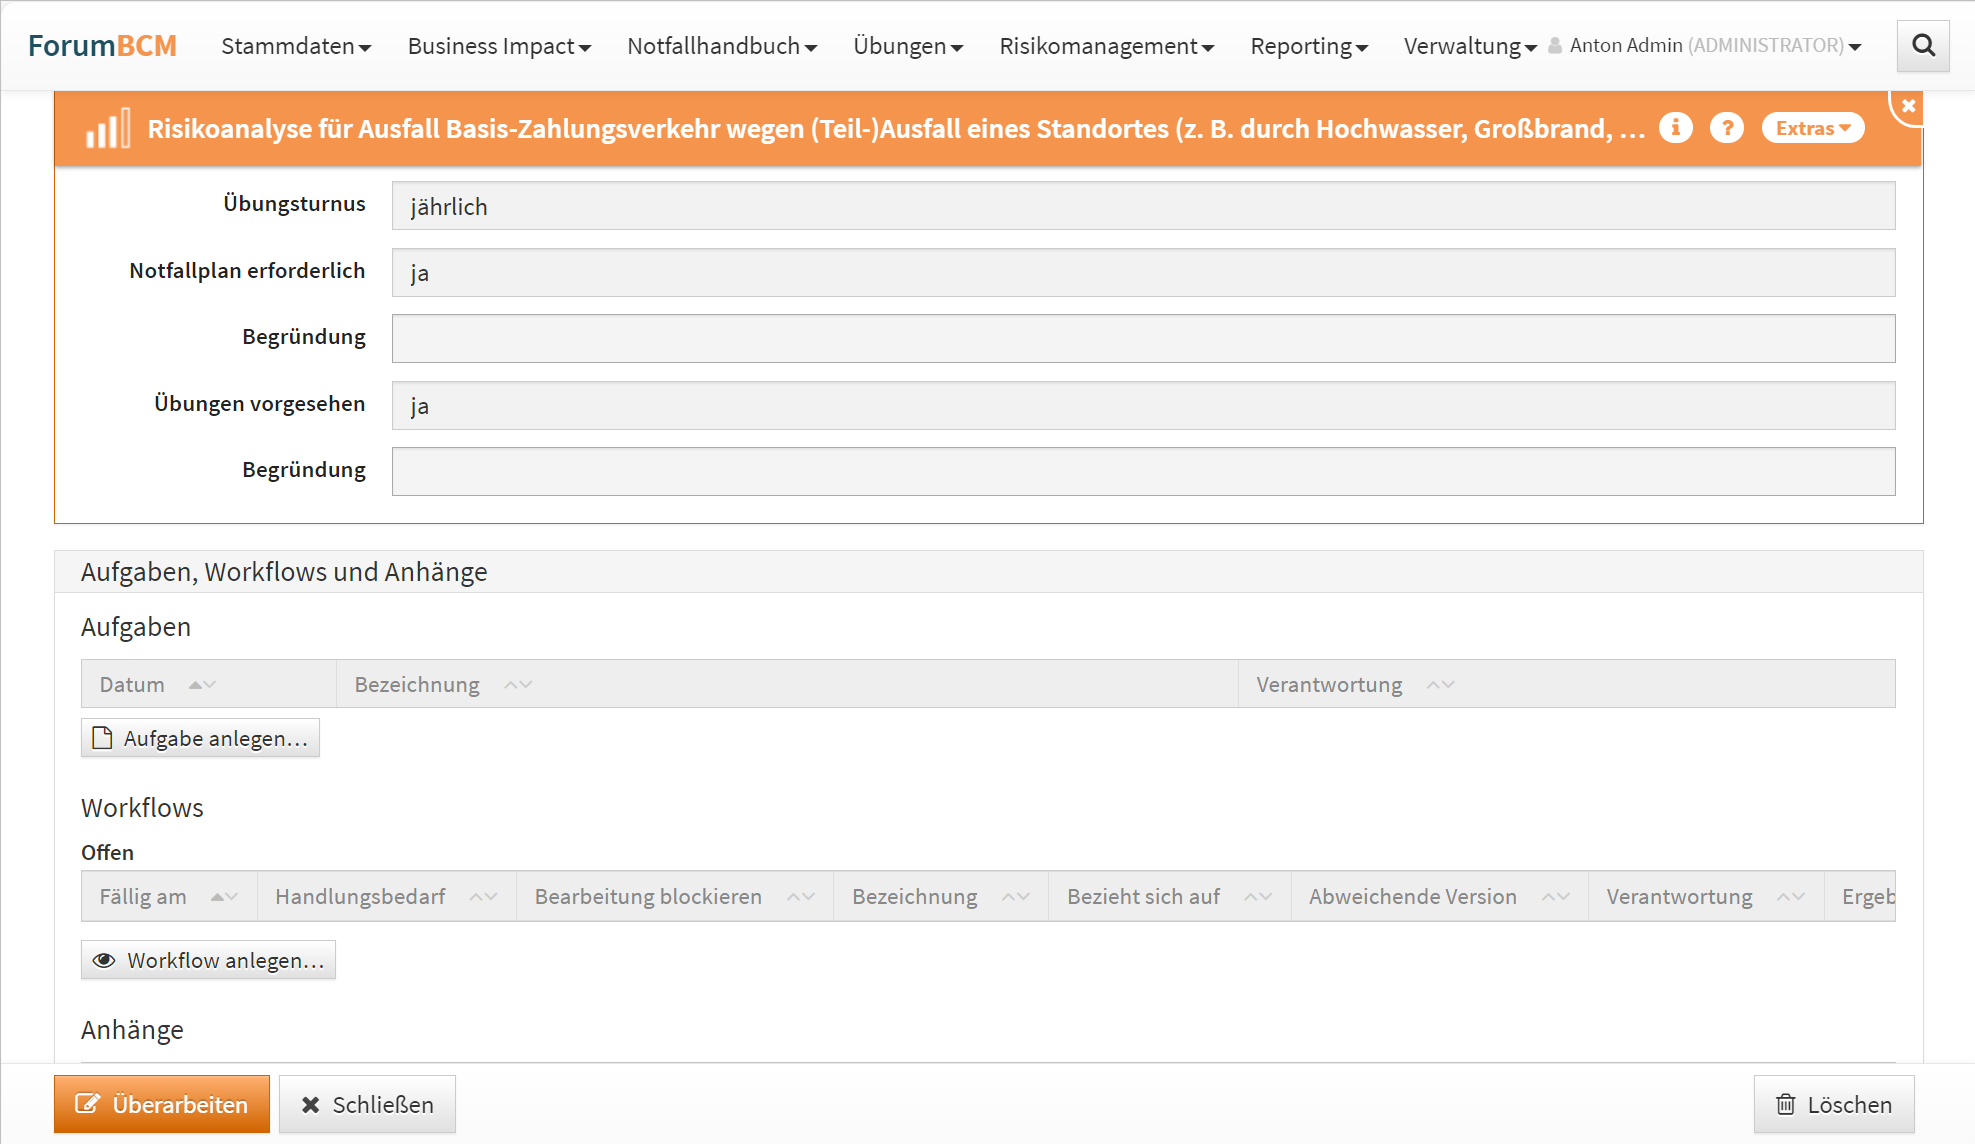Click Aufgabe anlegen button
Screen dimensions: 1975x1144
(200, 738)
